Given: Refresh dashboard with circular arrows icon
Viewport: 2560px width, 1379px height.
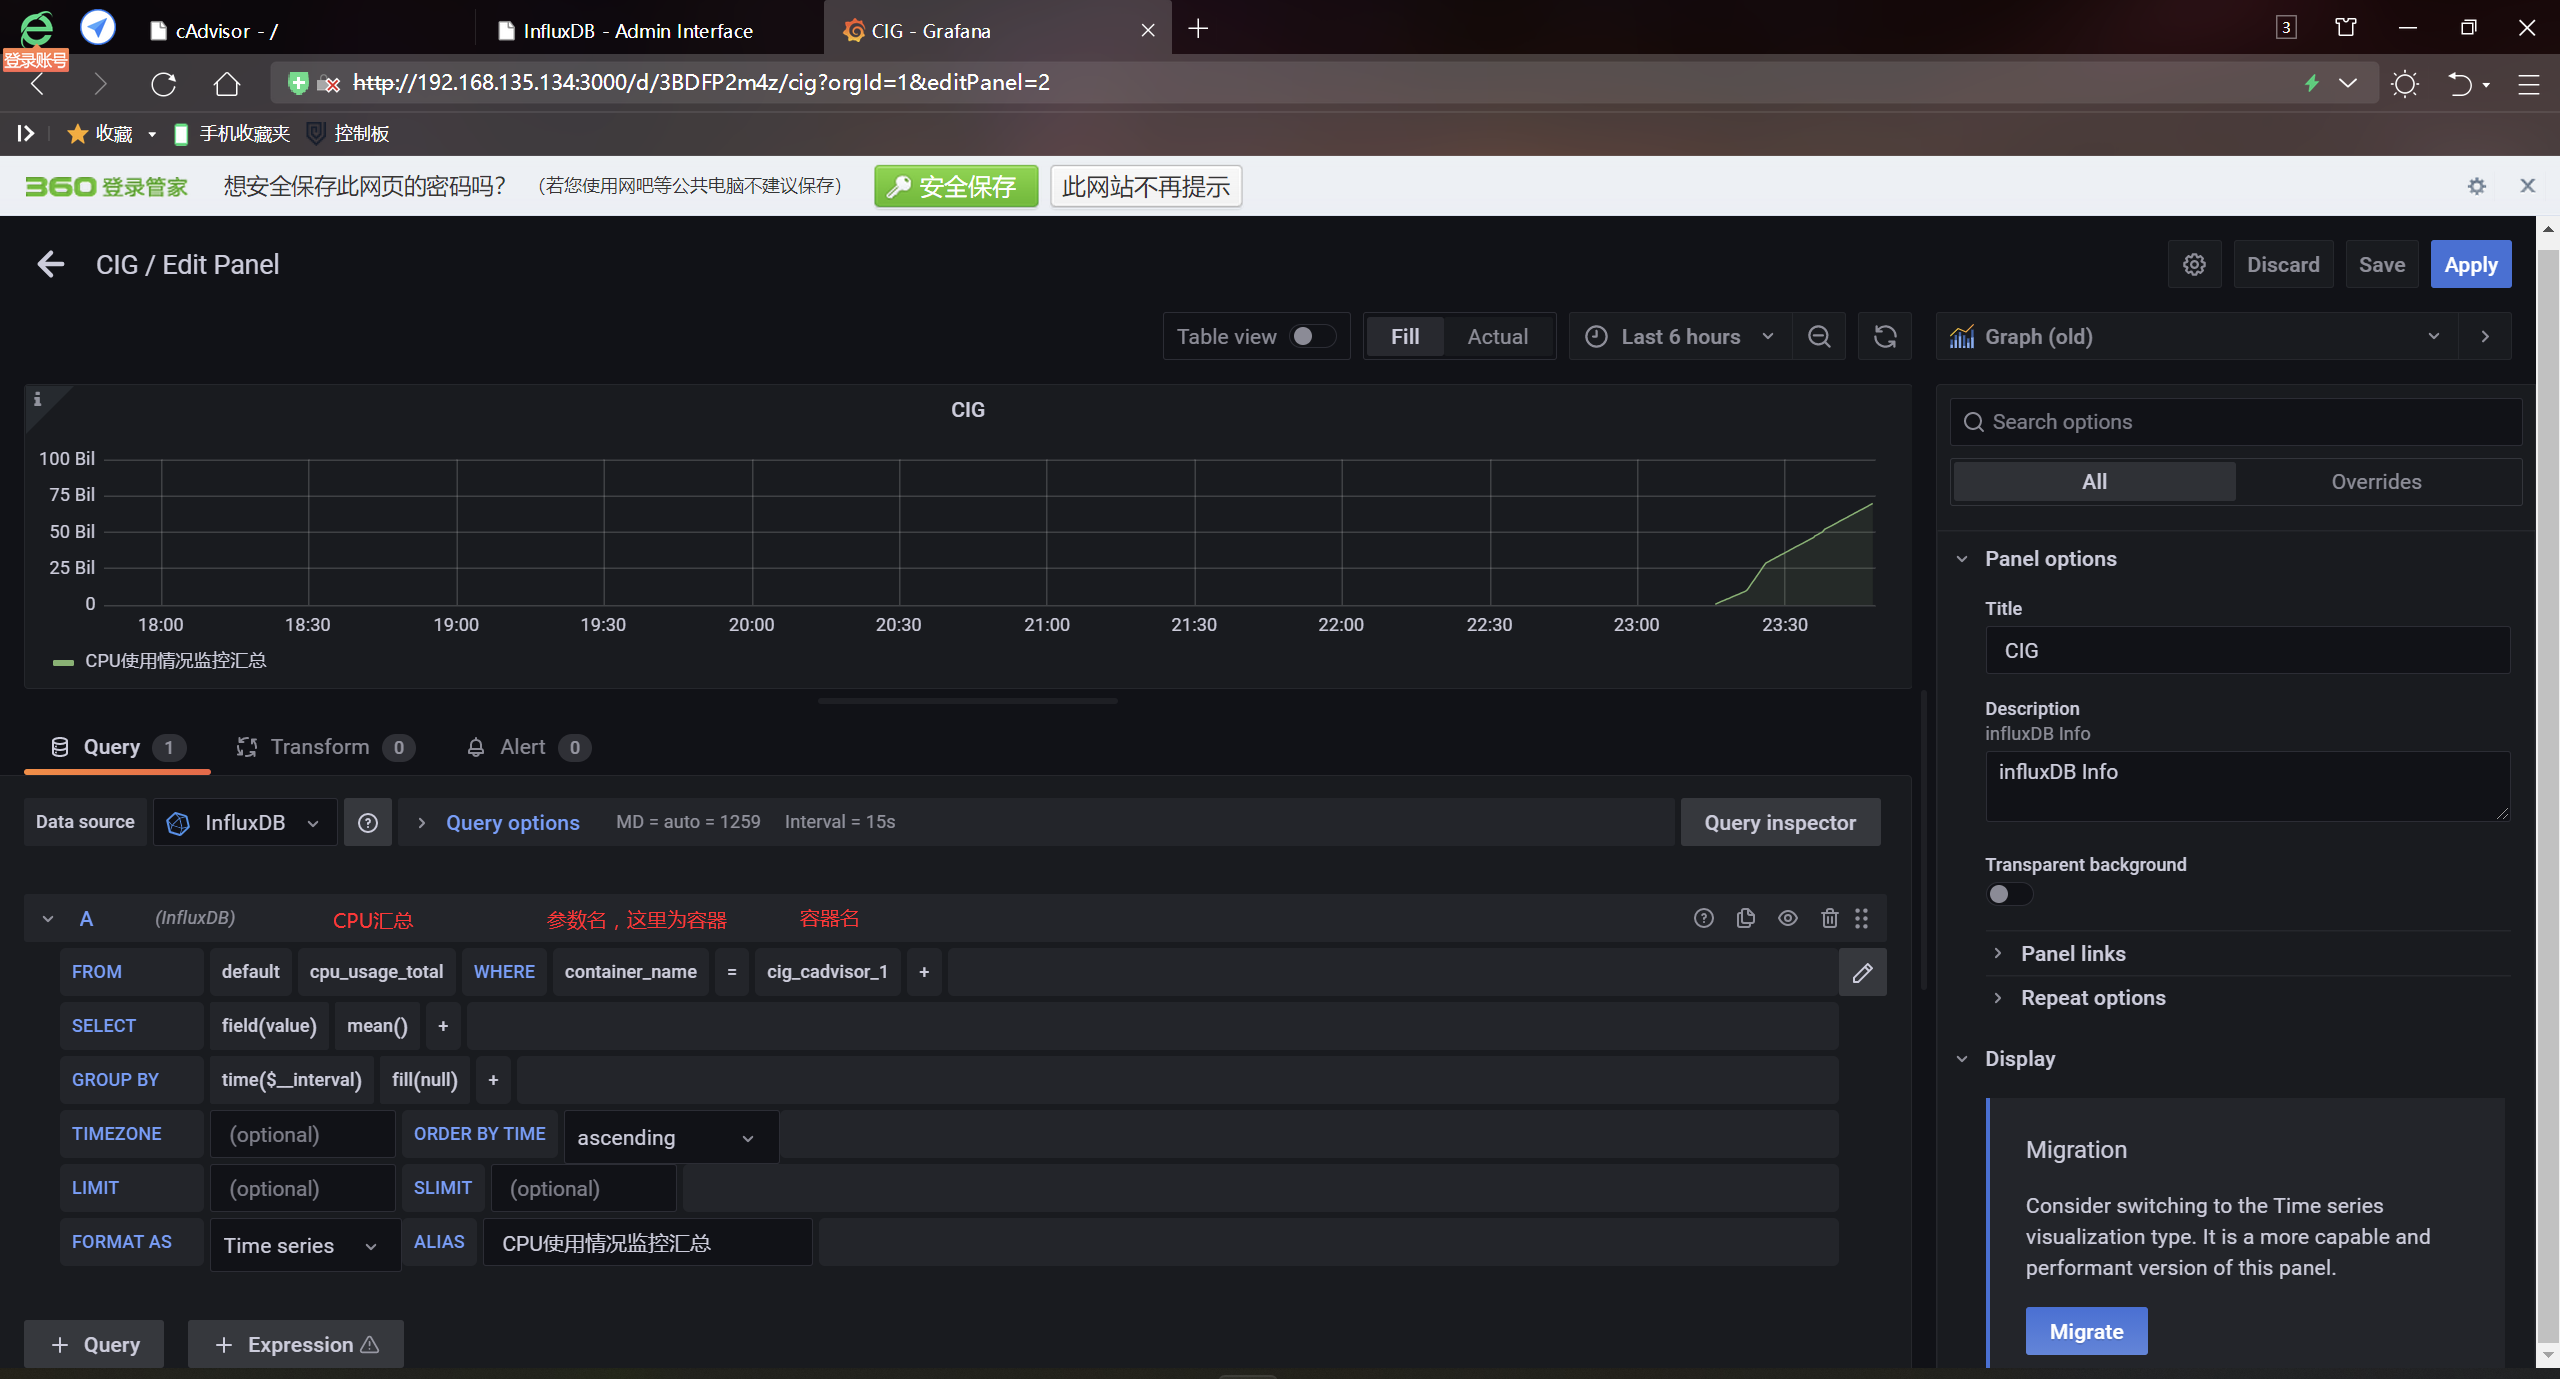Looking at the screenshot, I should [x=1885, y=337].
